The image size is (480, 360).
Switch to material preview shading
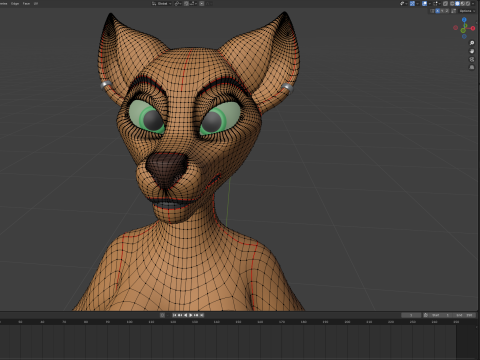(x=463, y=4)
